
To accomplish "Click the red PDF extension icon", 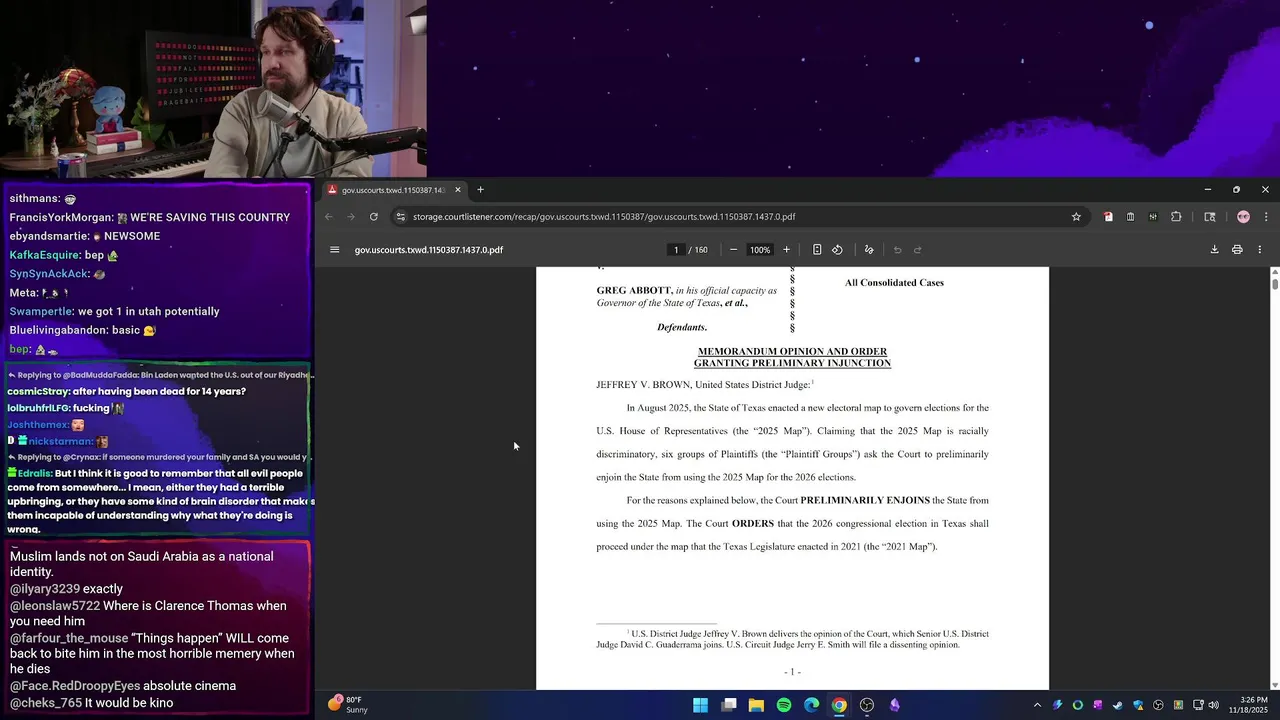I will [1108, 217].
